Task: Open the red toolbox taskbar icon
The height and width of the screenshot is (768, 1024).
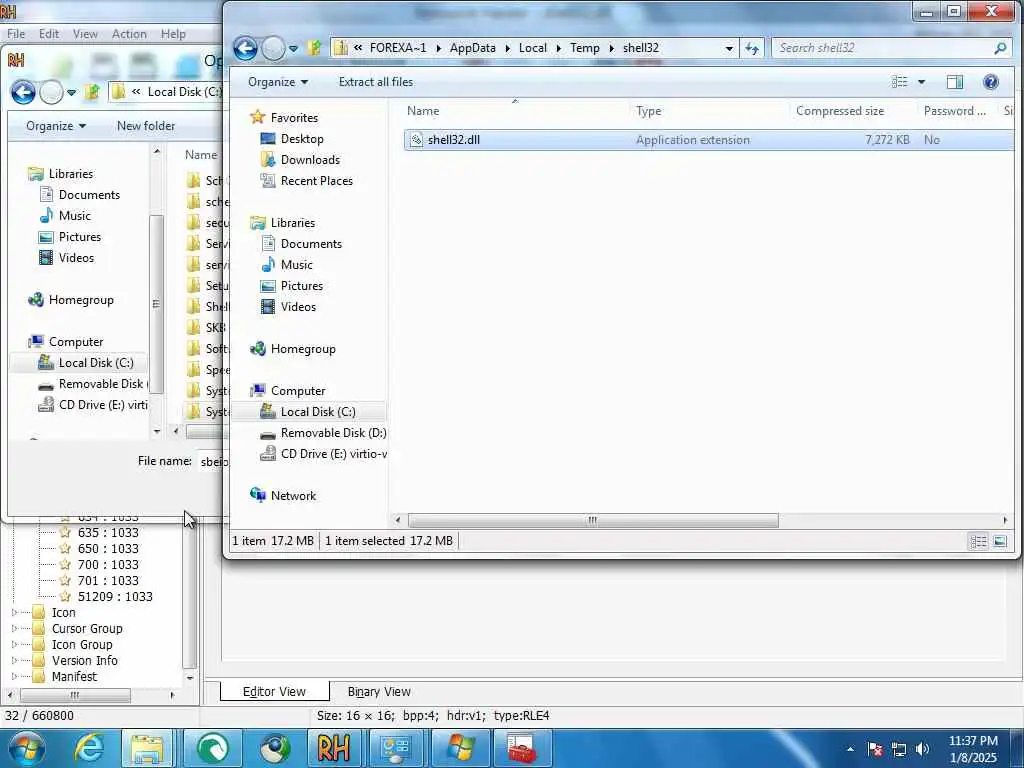Action: point(522,748)
